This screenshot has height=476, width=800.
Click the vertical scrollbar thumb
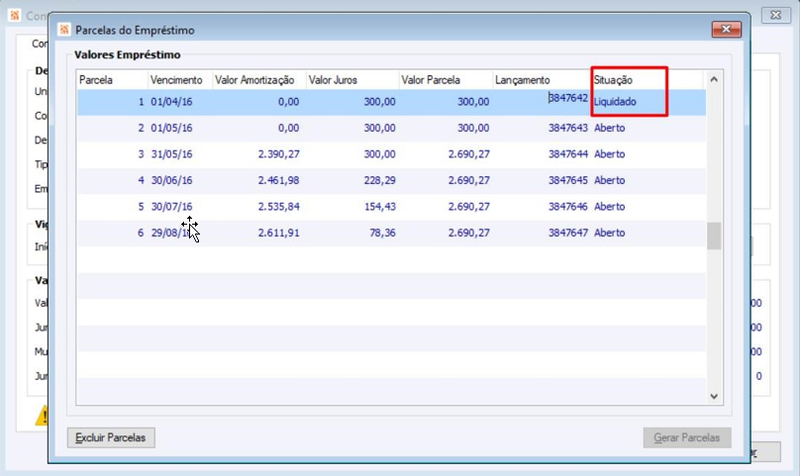[714, 236]
